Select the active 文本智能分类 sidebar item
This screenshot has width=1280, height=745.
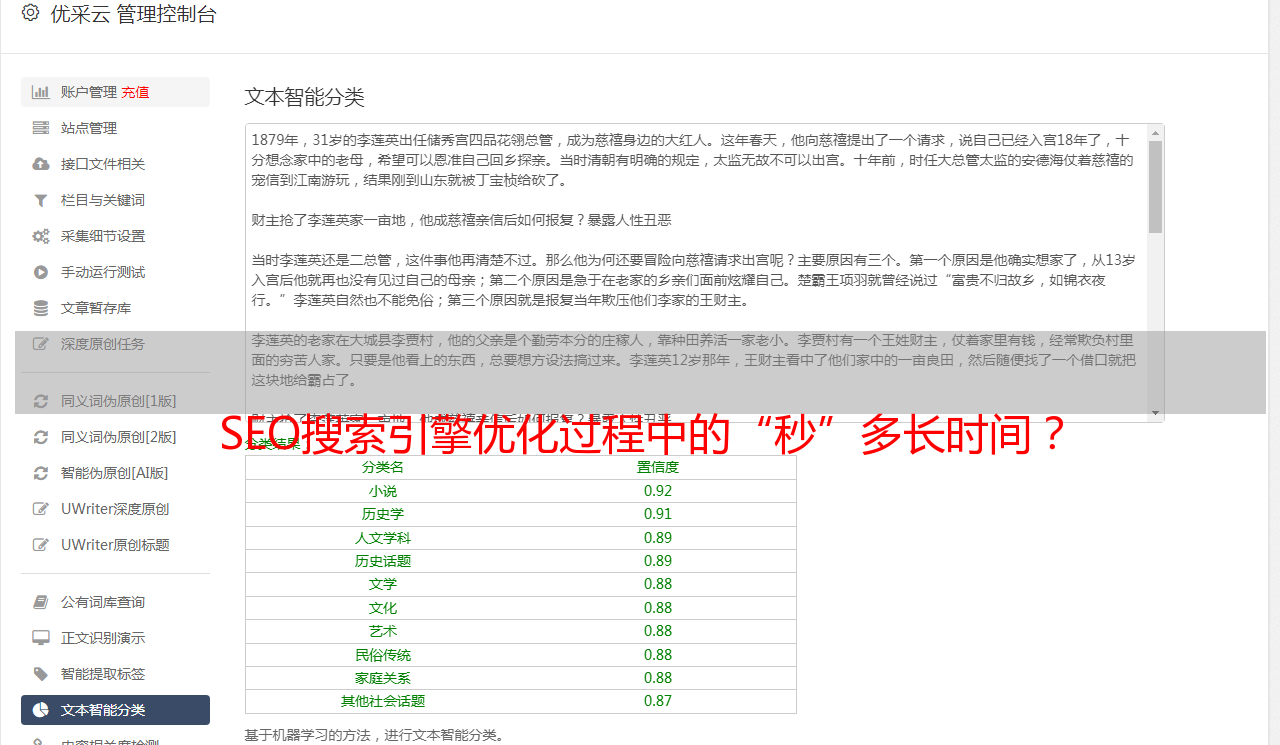pos(115,710)
